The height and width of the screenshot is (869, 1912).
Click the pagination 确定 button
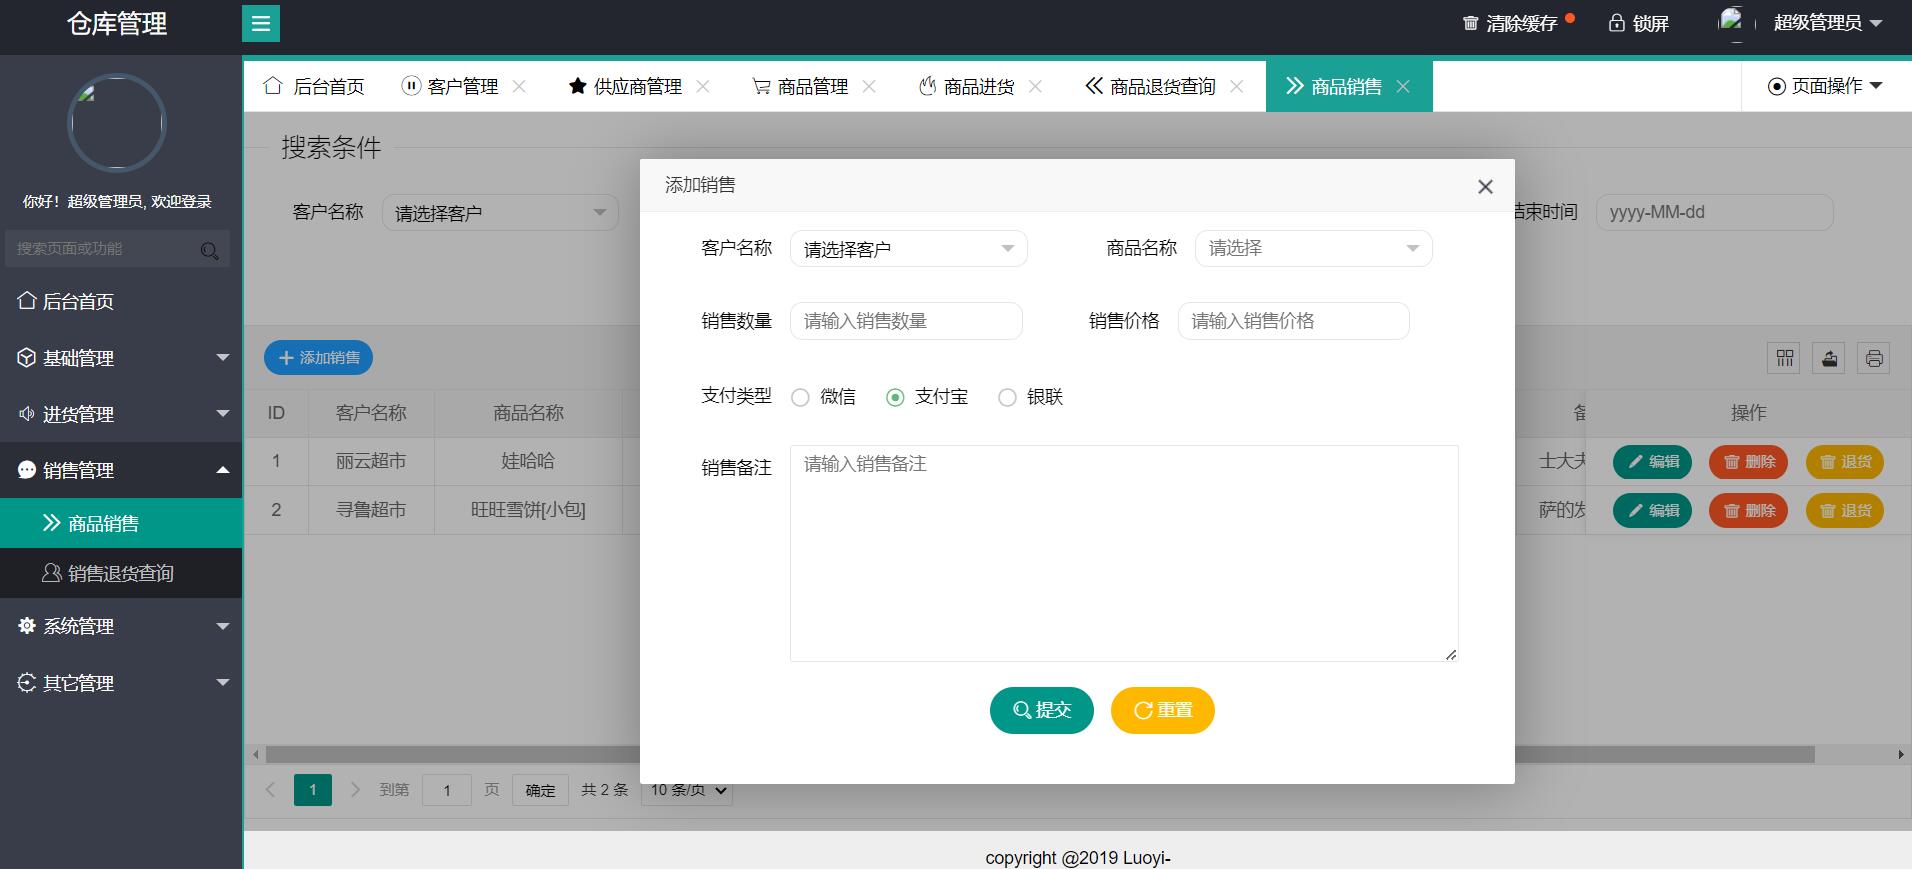(x=540, y=790)
